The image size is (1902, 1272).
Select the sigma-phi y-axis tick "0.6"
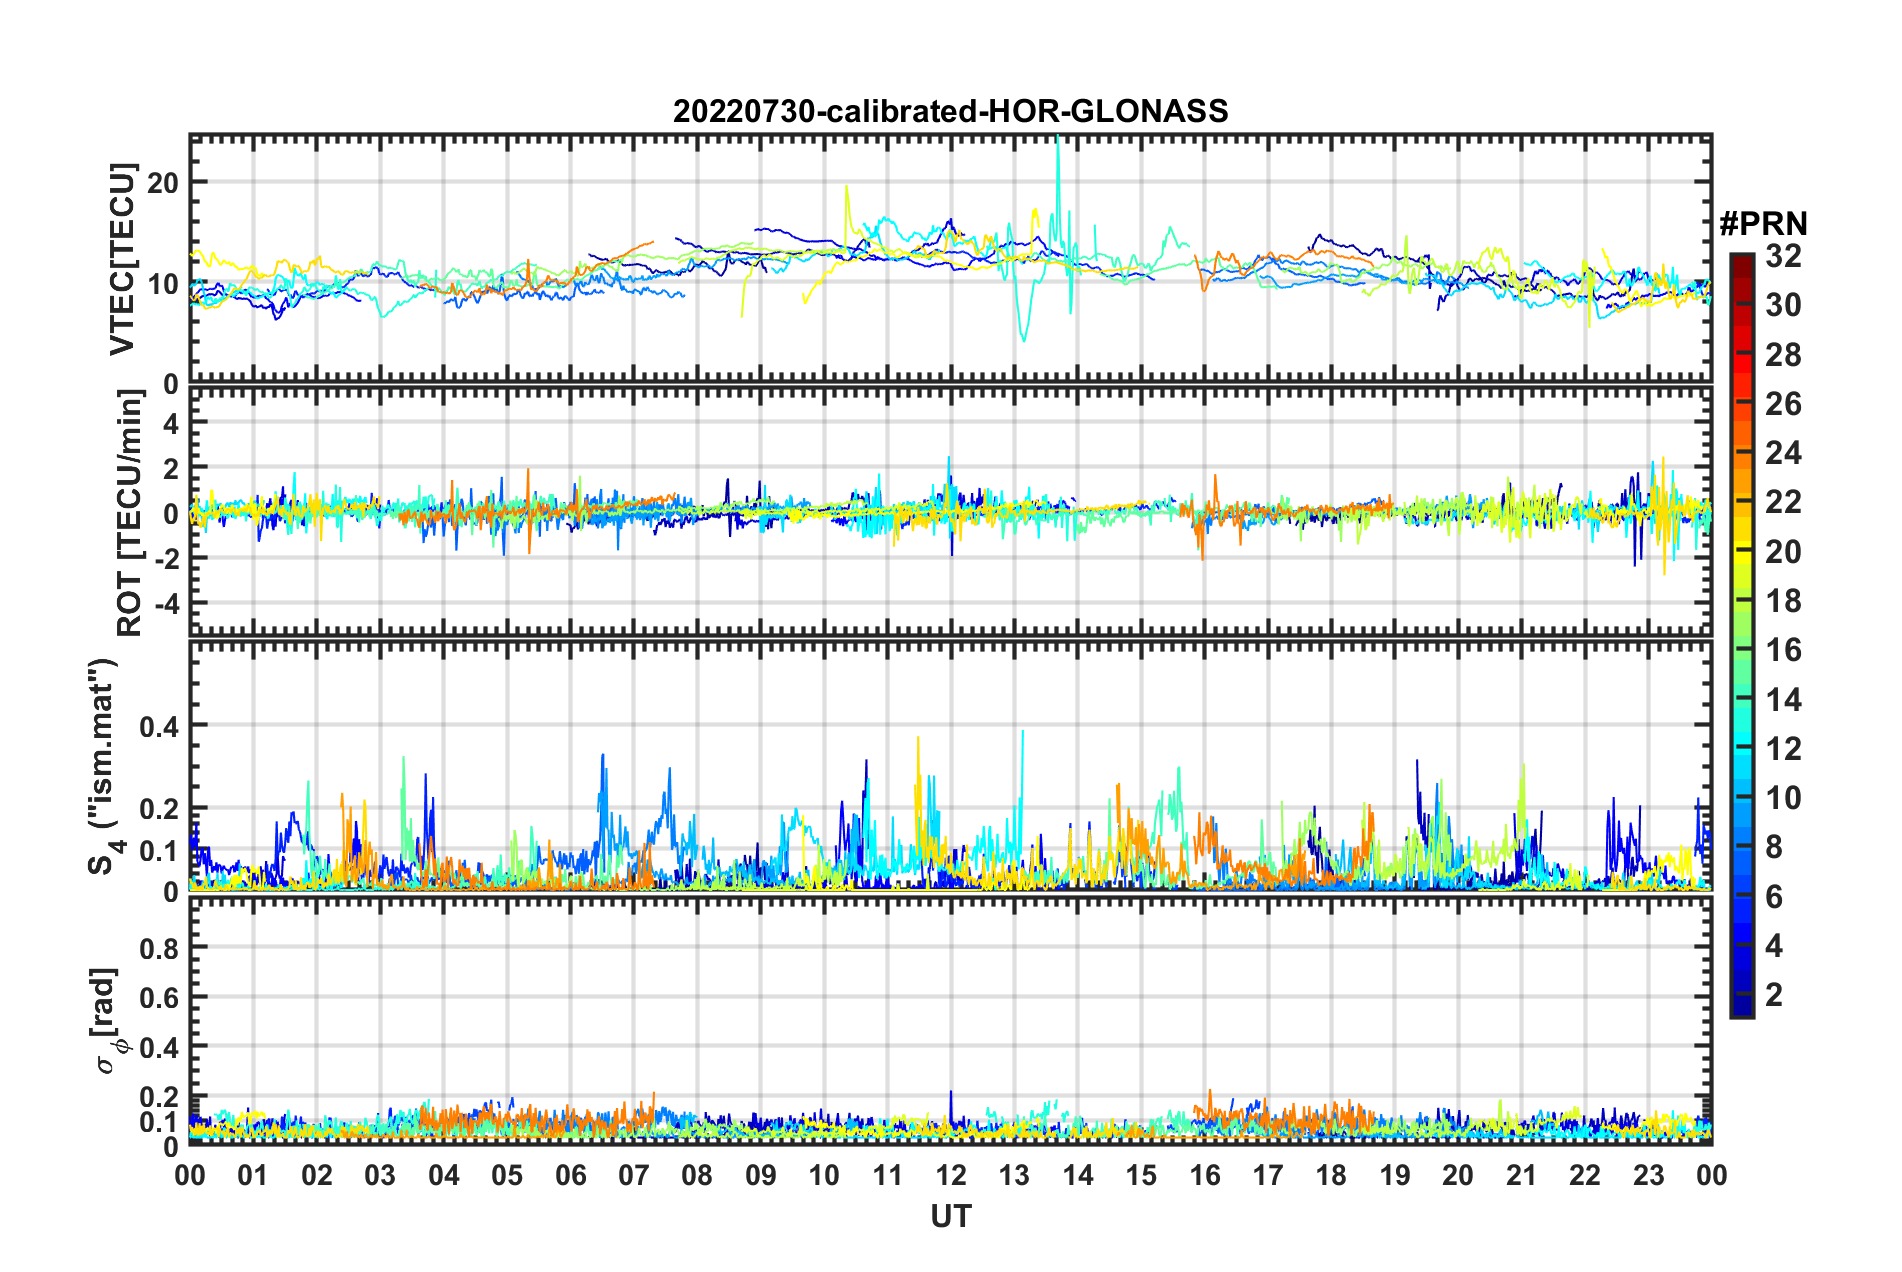pos(159,996)
